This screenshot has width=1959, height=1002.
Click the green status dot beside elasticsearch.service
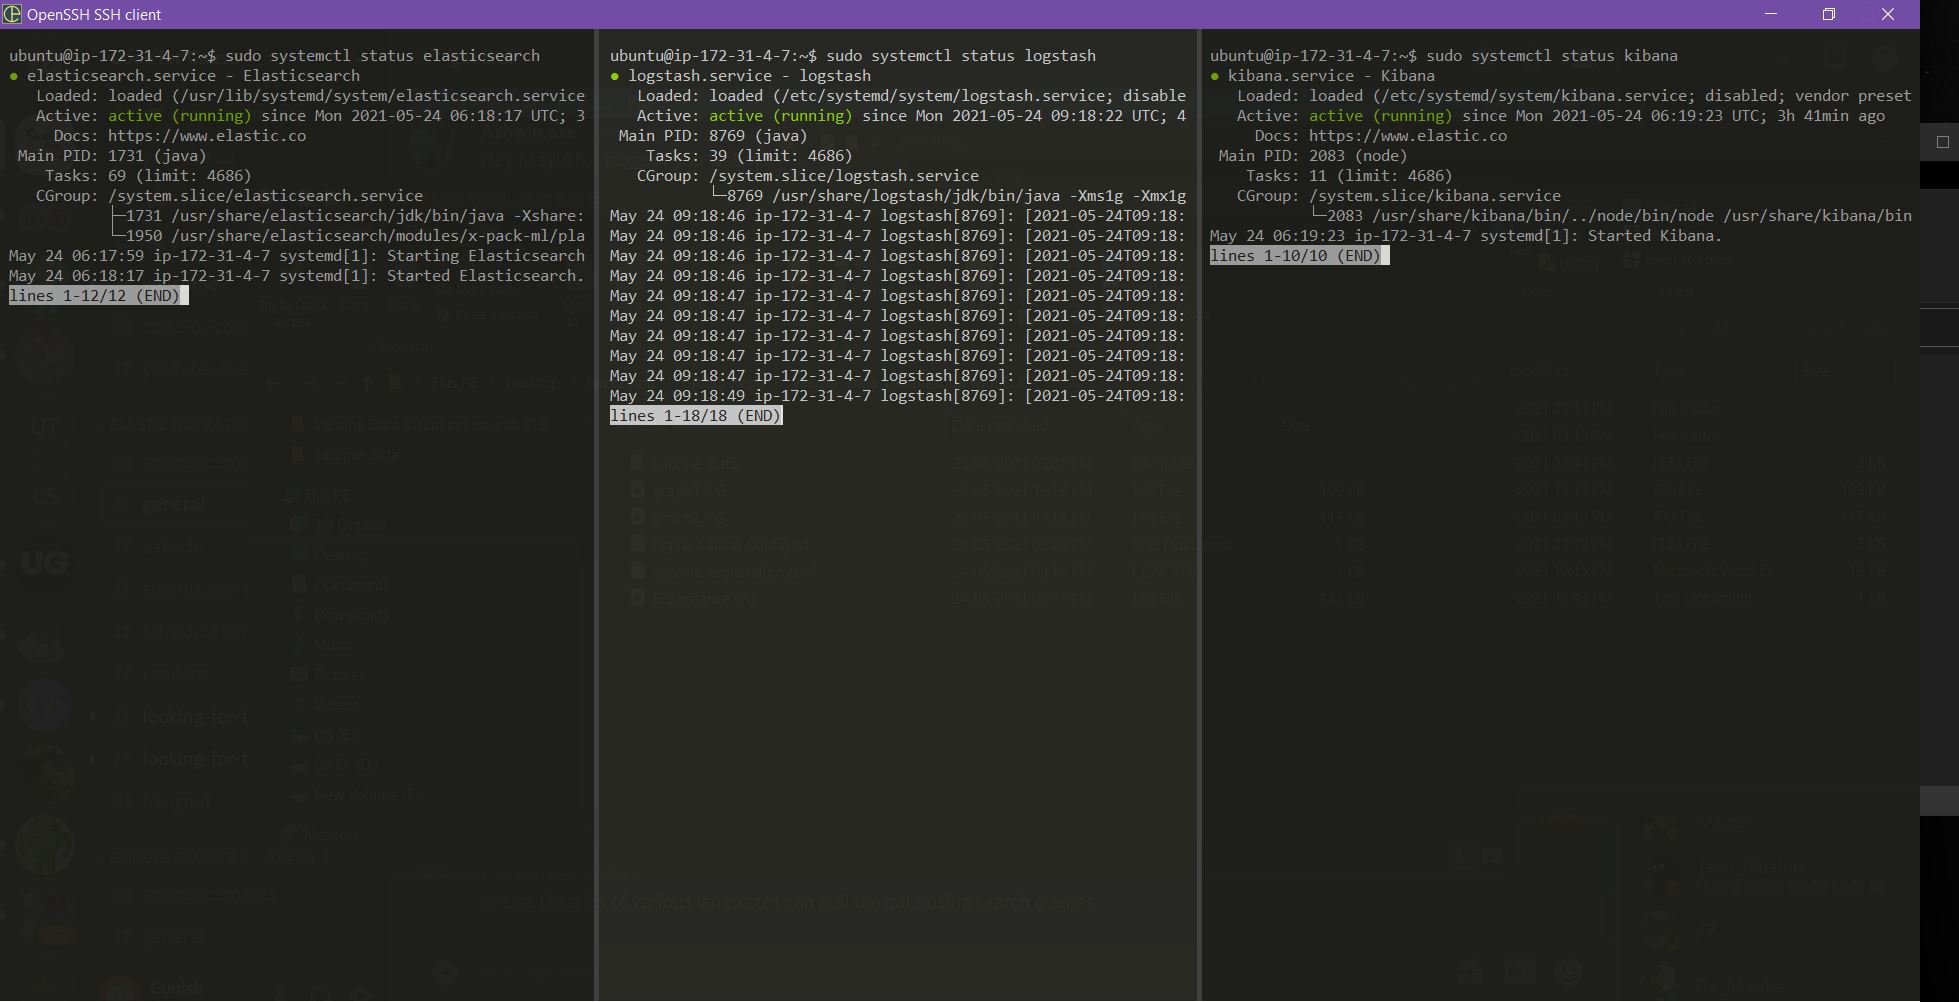[14, 76]
